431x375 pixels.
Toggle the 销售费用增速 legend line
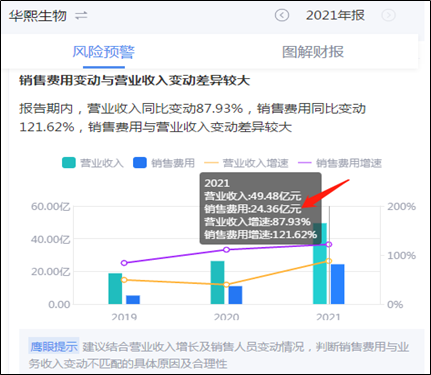click(x=340, y=163)
